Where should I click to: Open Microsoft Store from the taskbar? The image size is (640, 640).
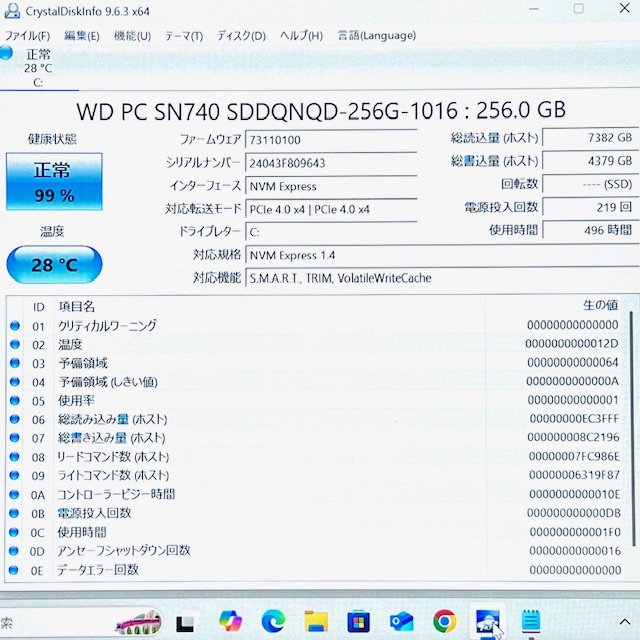(358, 622)
